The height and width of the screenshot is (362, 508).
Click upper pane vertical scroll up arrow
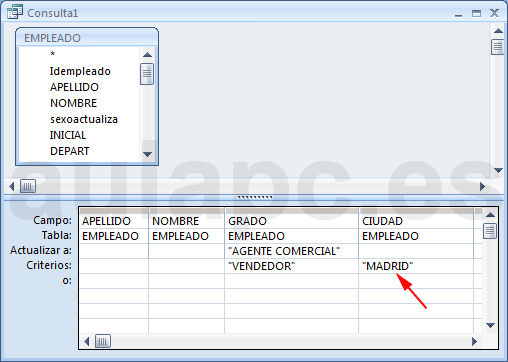point(498,31)
